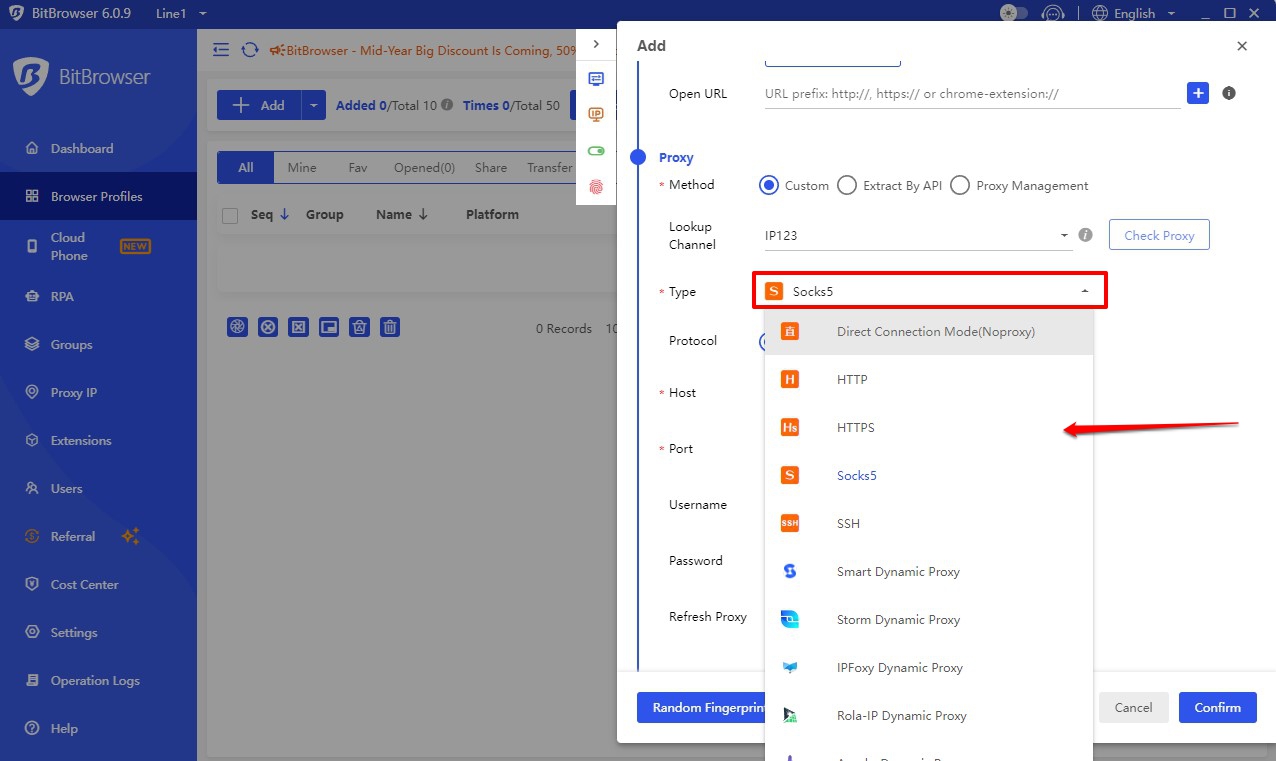
Task: Click the Help question mark icon
Action: 32,728
